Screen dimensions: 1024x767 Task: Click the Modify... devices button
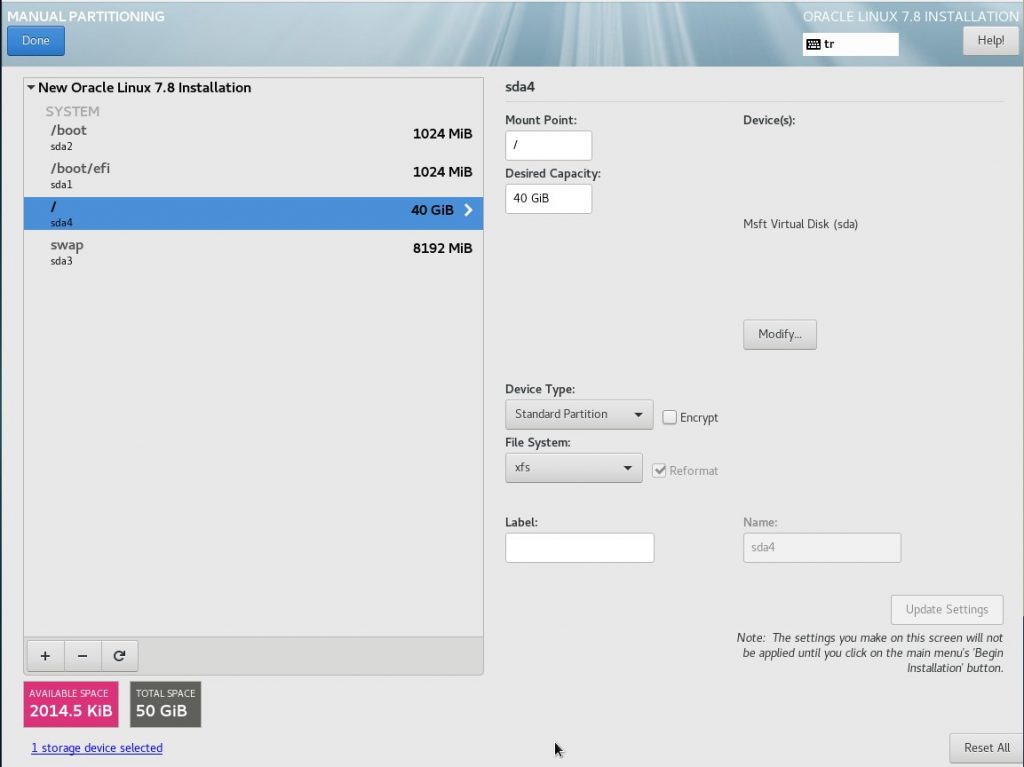click(x=780, y=334)
